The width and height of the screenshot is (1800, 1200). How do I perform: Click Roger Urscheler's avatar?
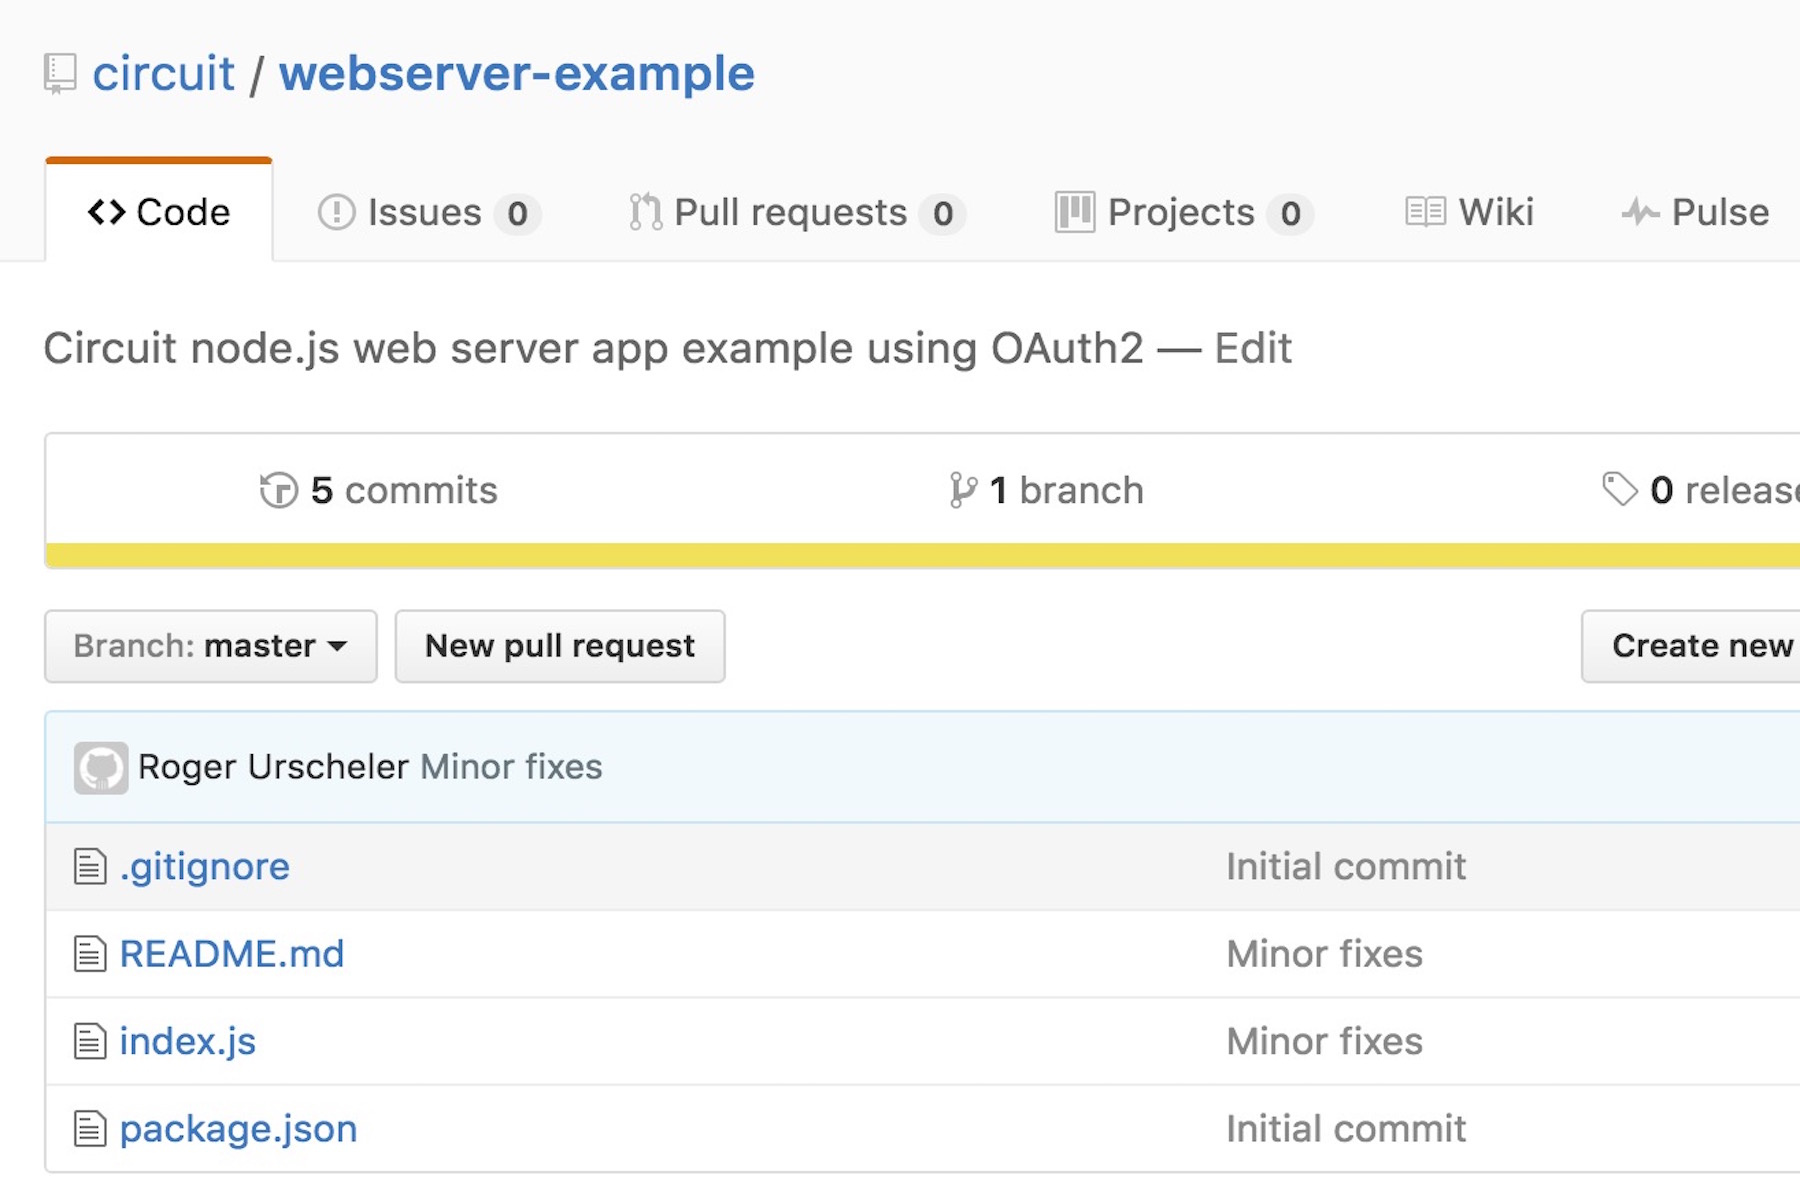point(102,767)
